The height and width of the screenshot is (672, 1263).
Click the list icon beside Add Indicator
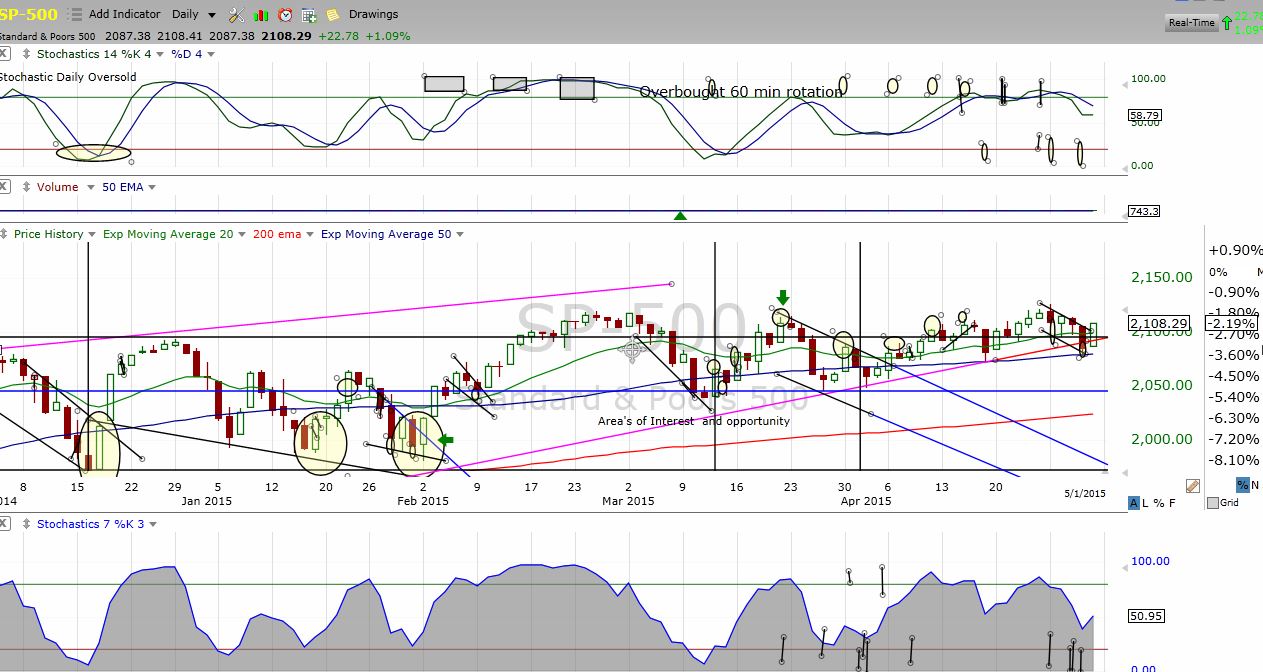(75, 15)
